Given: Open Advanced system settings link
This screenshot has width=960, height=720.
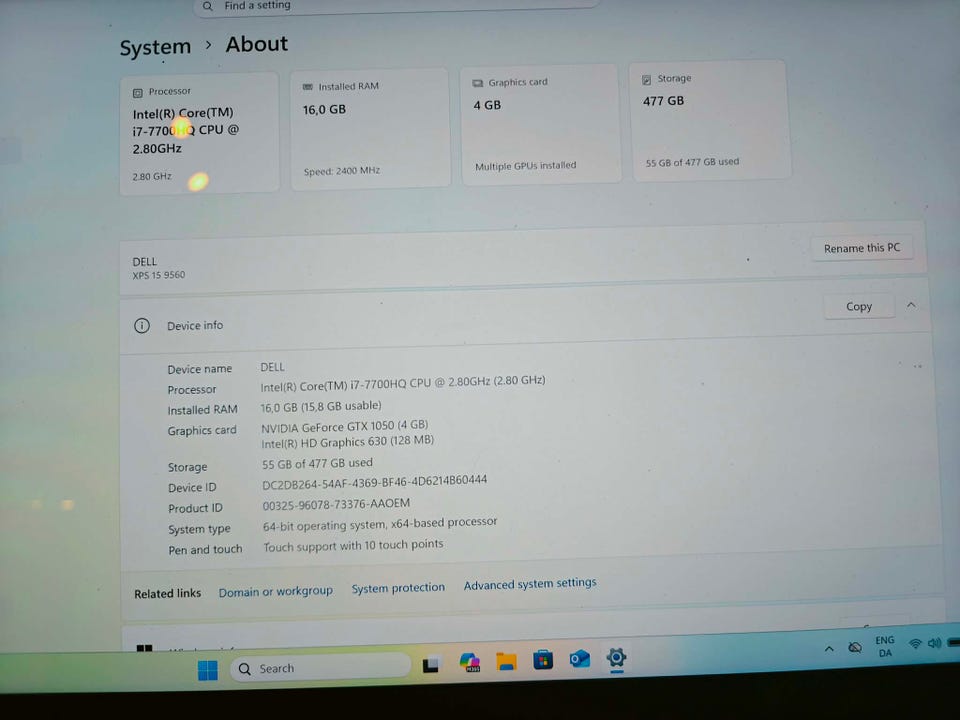Looking at the screenshot, I should coord(530,584).
